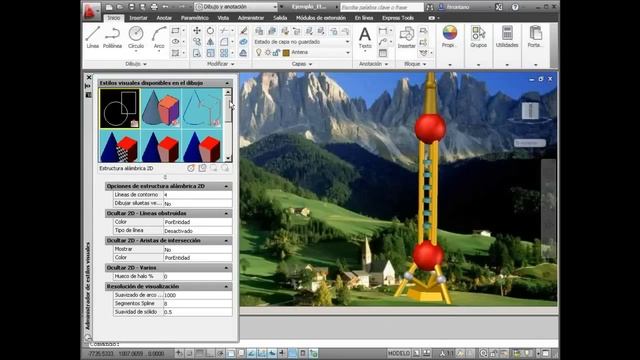
Task: Open the Estado de capa no guardado dropdown
Action: pos(302,42)
